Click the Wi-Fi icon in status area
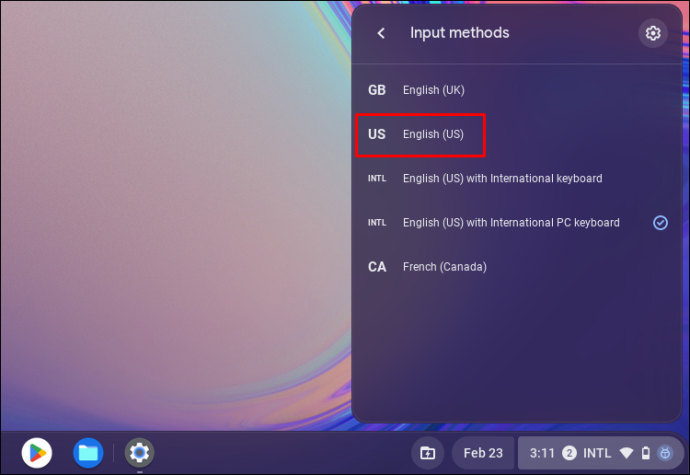This screenshot has width=690, height=475. point(626,453)
